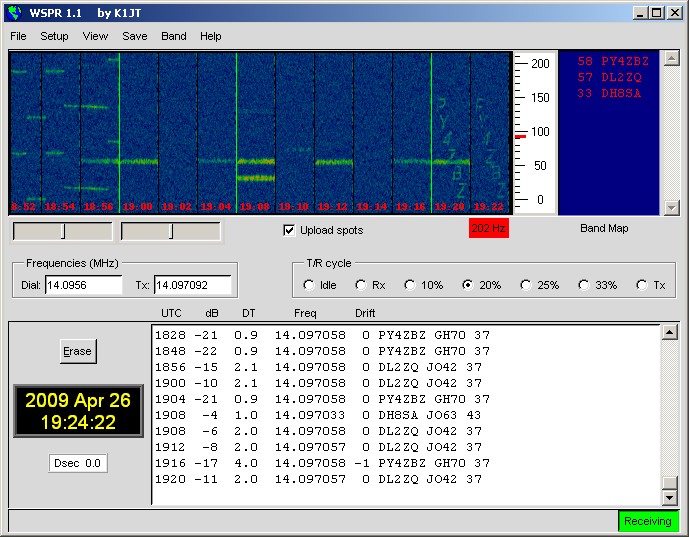The image size is (689, 537).
Task: Open the Setup menu
Action: [54, 36]
